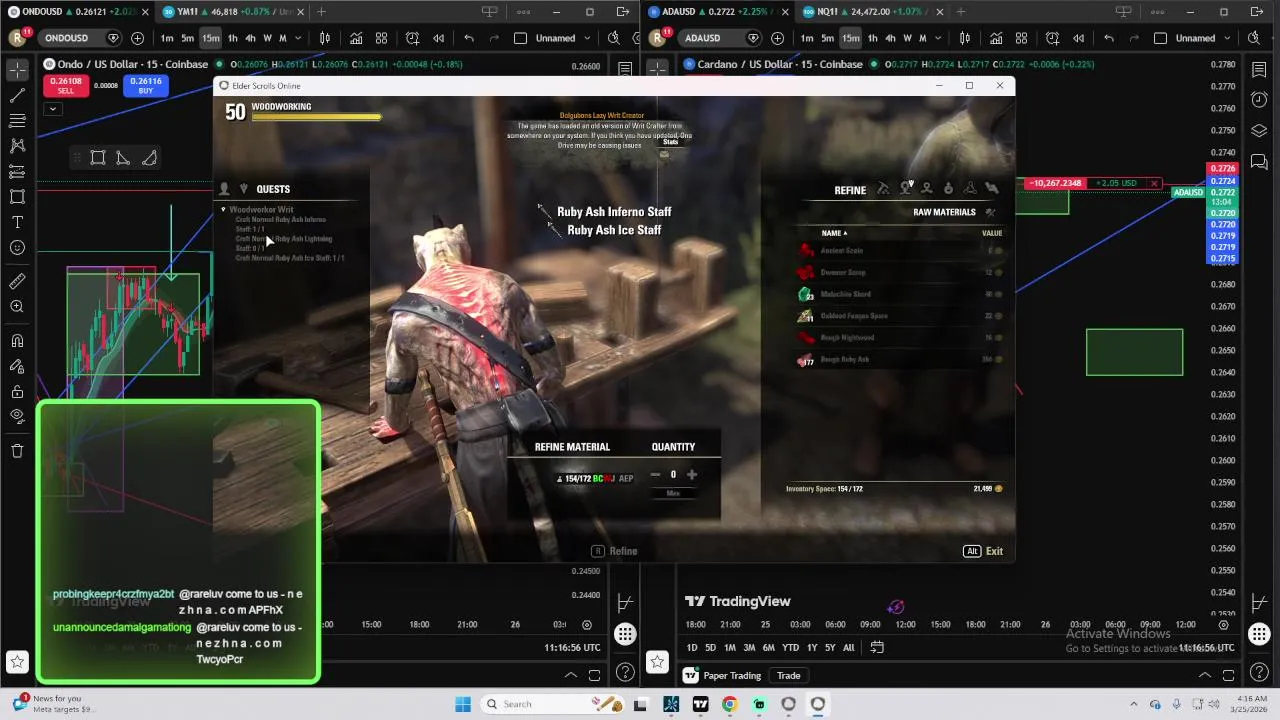Select 4h interval in ADAUSD window

click(891, 38)
